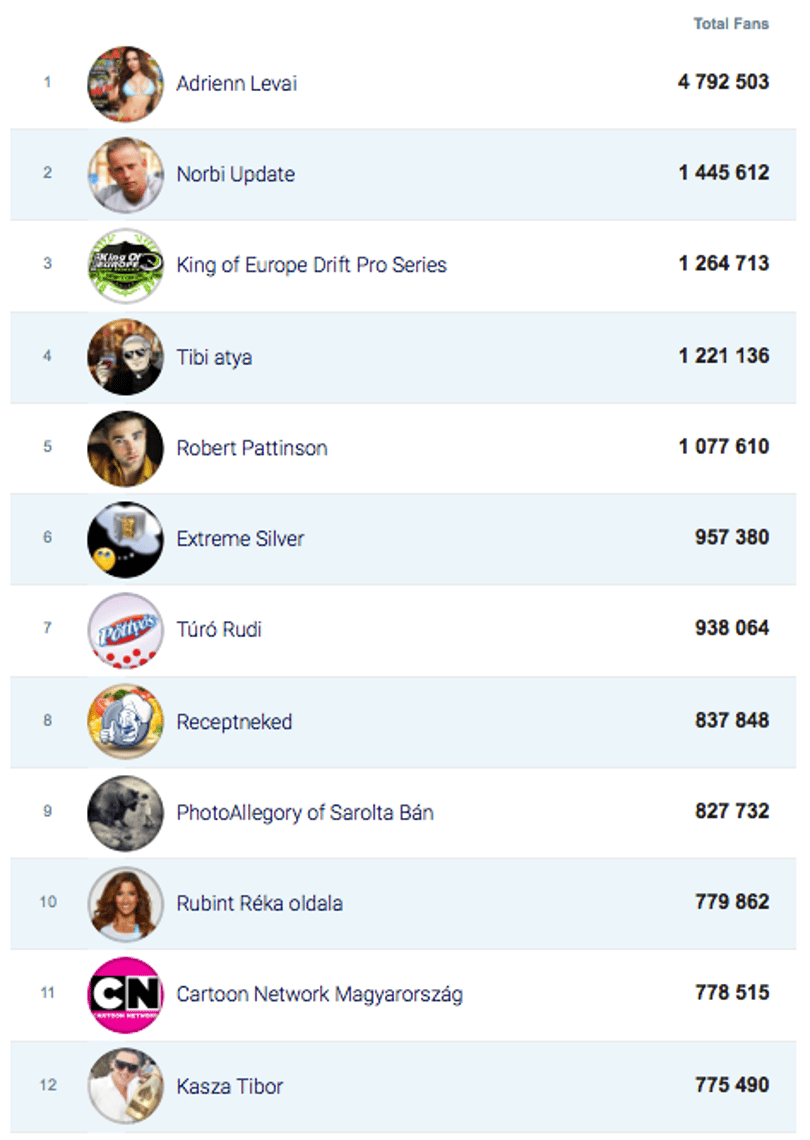The image size is (810, 1140).
Task: Open the Cartoon Network Magyarország link
Action: 319,995
